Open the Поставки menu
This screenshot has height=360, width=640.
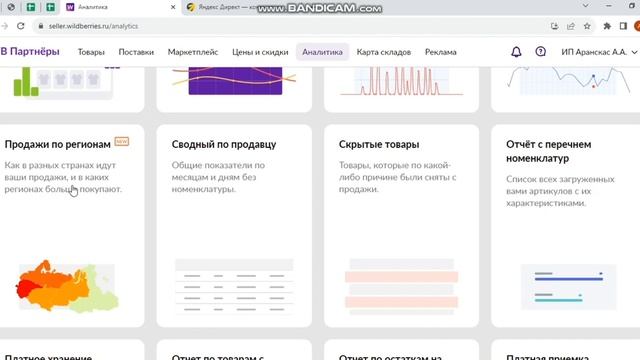[x=136, y=52]
